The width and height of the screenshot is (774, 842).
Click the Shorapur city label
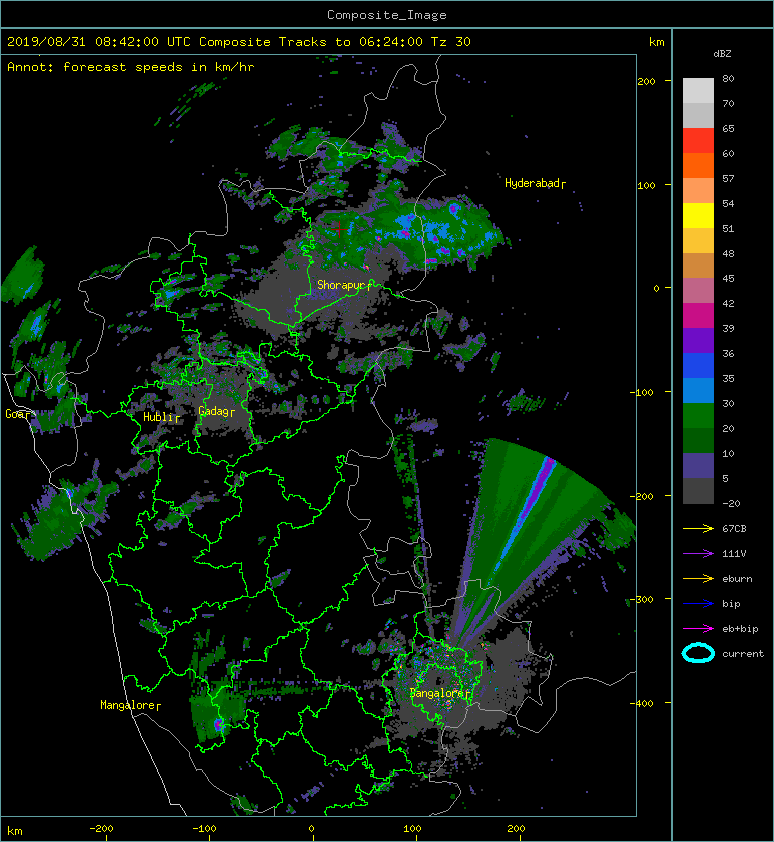tap(344, 285)
